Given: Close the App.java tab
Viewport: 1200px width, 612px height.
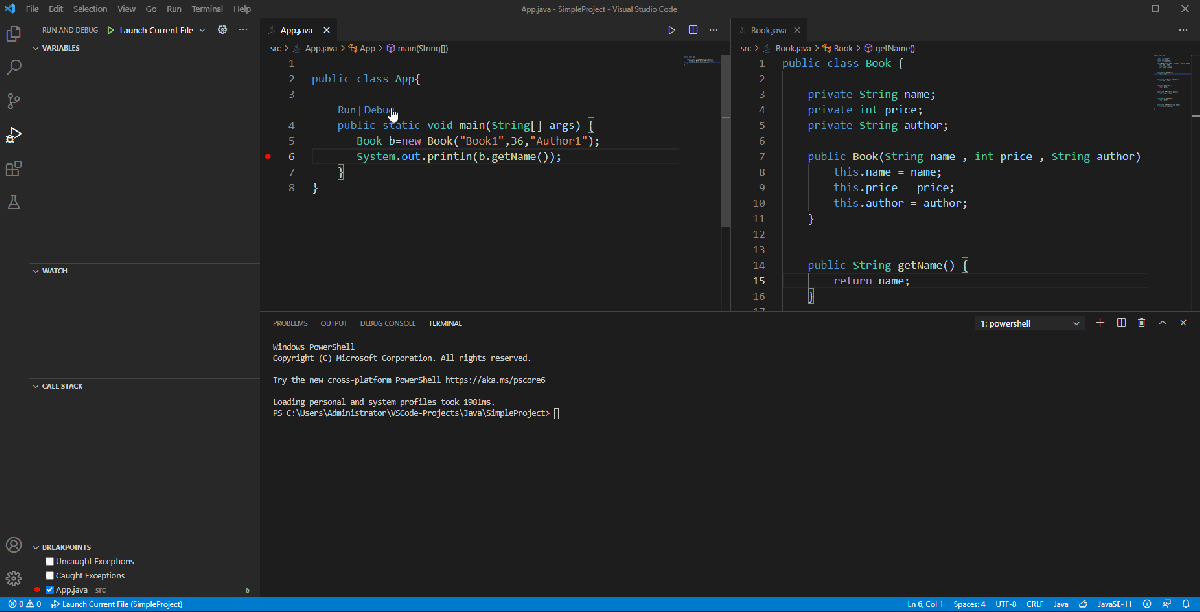Looking at the screenshot, I should pyautogui.click(x=326, y=31).
